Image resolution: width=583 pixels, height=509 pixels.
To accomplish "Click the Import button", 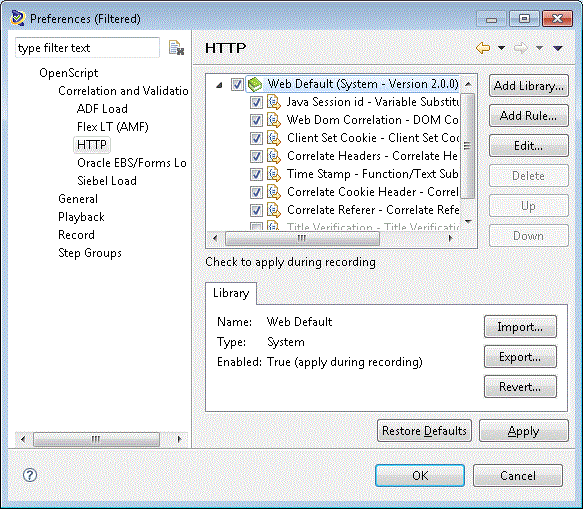I will pyautogui.click(x=520, y=327).
